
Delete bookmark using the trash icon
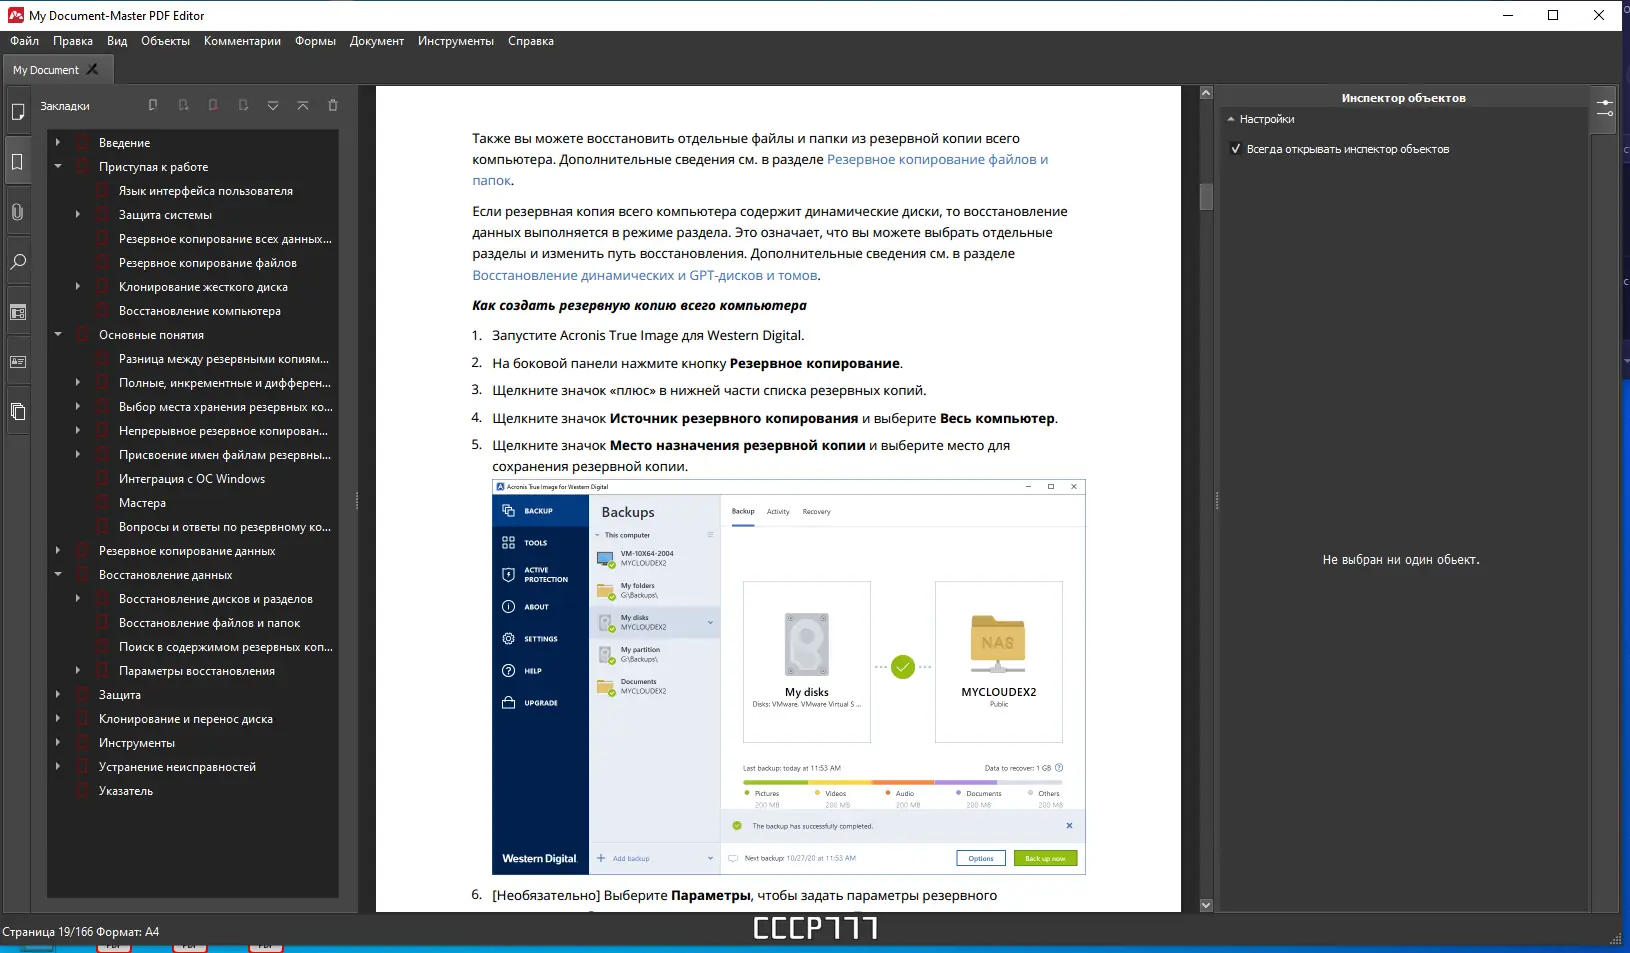[333, 105]
